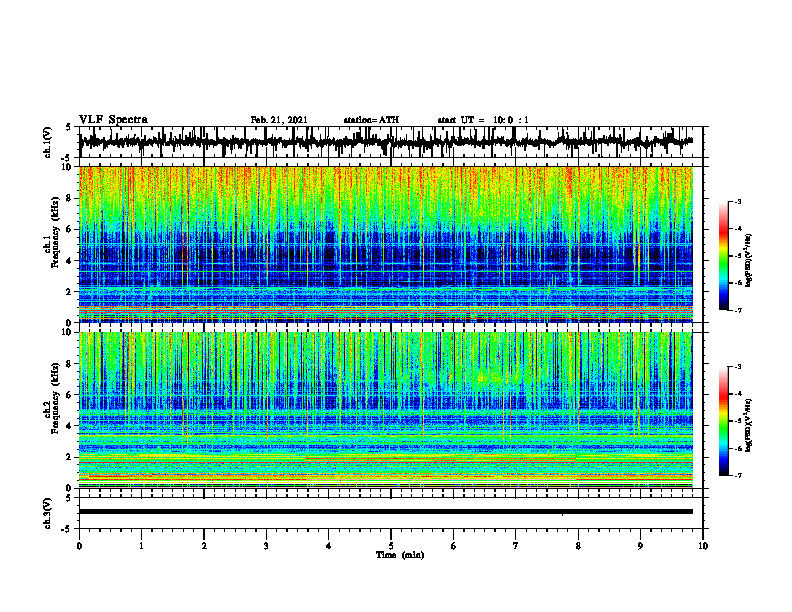
Task: Select the "start UT = 10:0 :1" text
Action: (x=483, y=120)
